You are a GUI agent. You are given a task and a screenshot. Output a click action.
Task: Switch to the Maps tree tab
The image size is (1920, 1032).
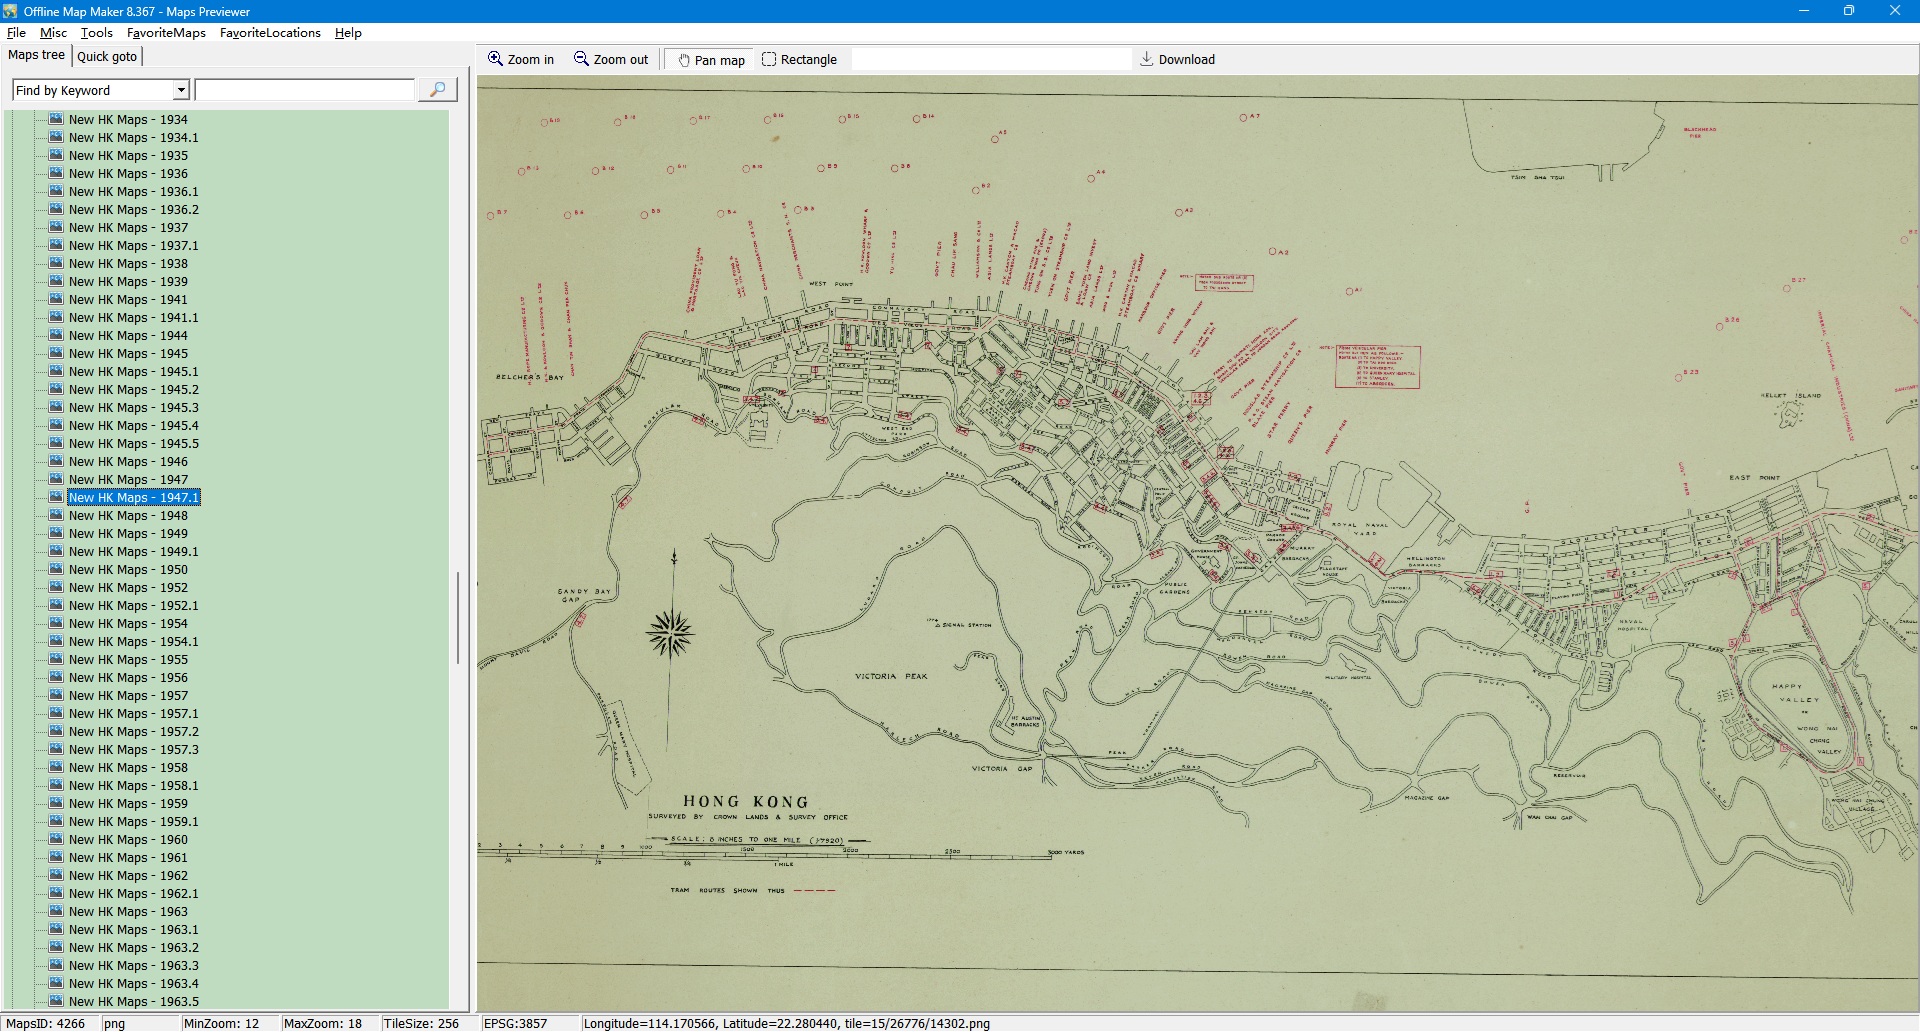(36, 55)
